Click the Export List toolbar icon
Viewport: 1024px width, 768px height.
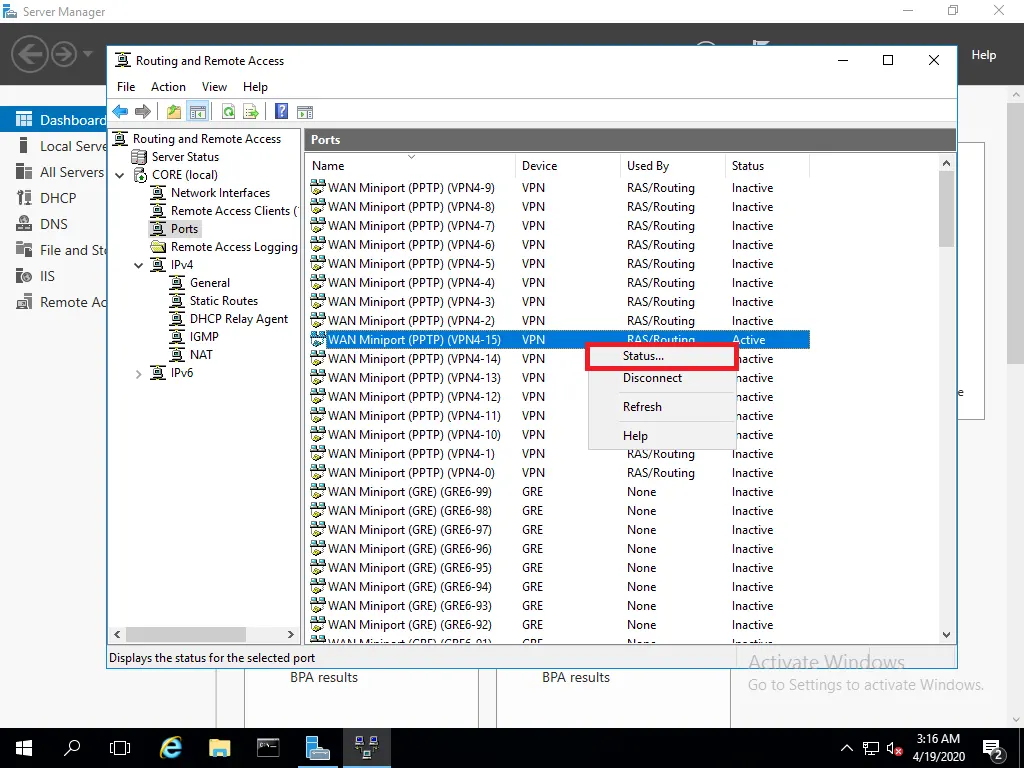click(251, 112)
